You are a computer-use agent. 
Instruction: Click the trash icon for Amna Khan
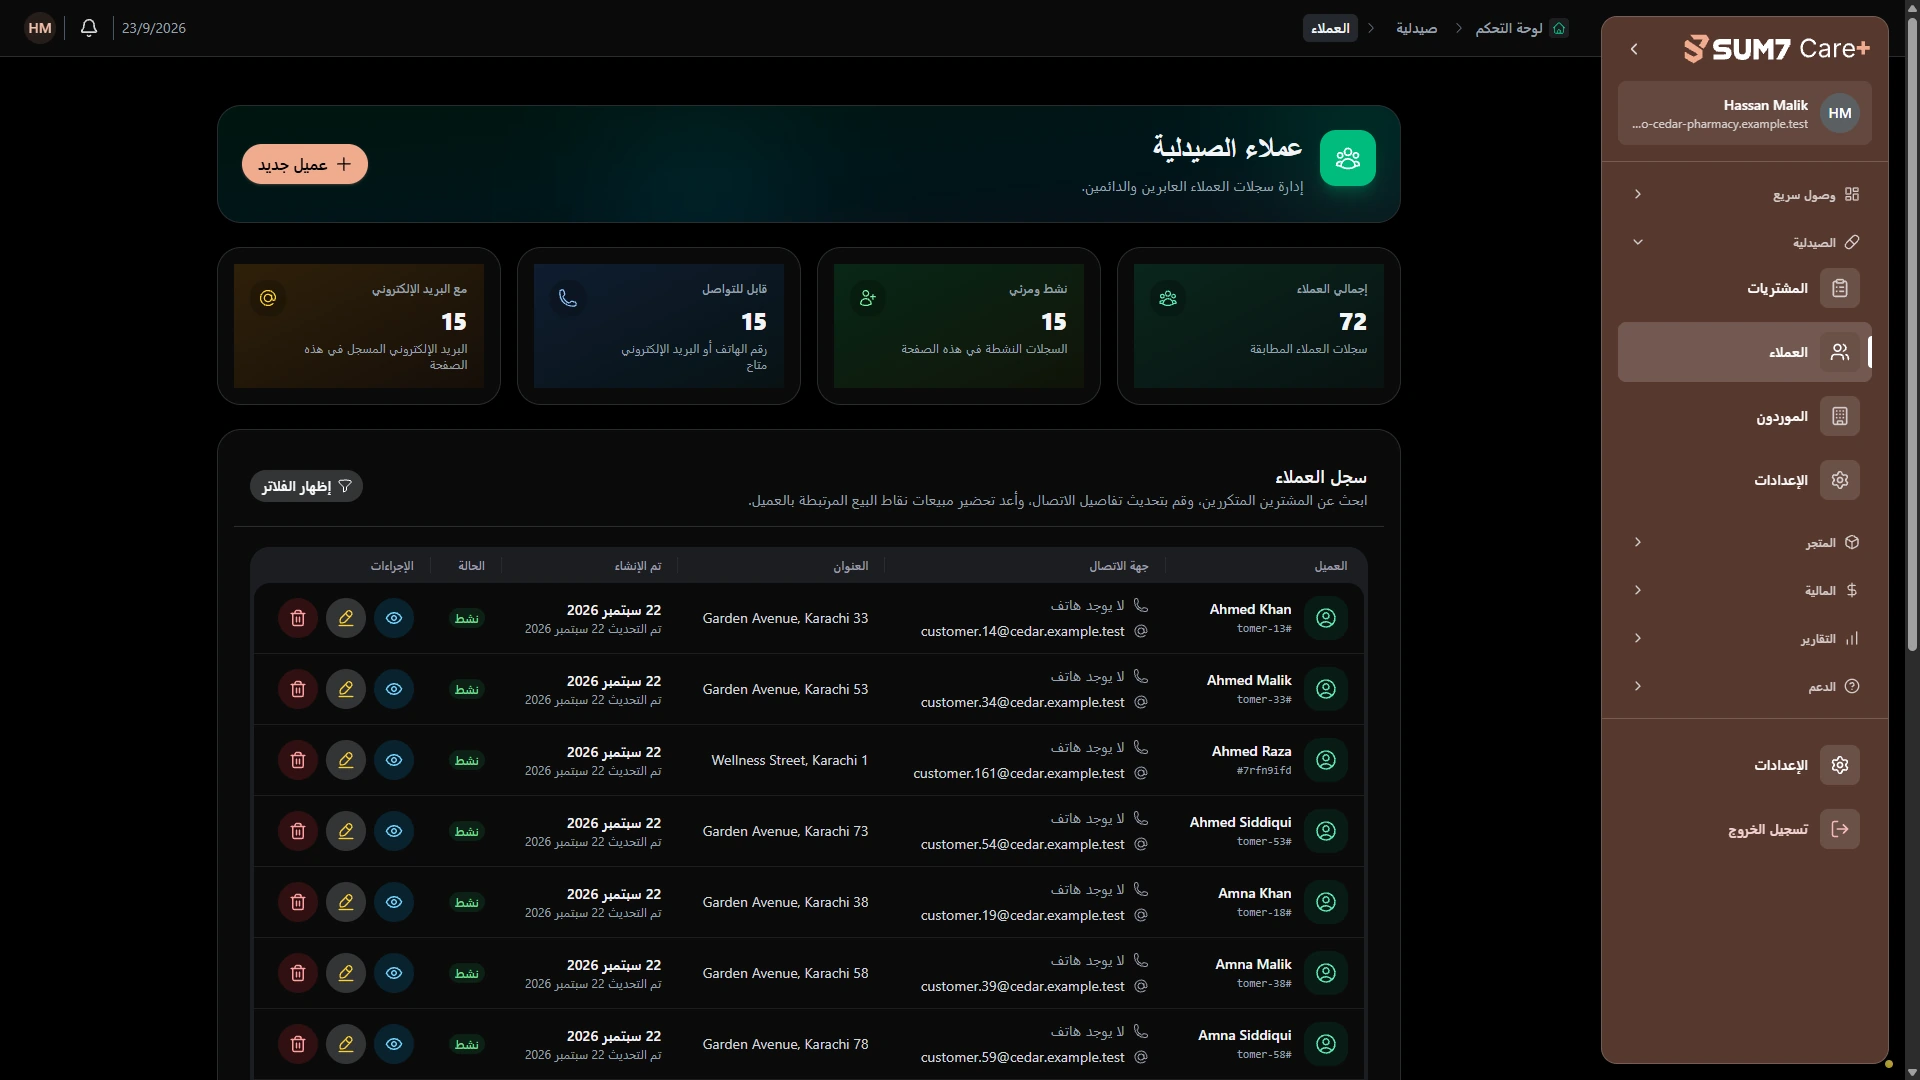point(298,902)
